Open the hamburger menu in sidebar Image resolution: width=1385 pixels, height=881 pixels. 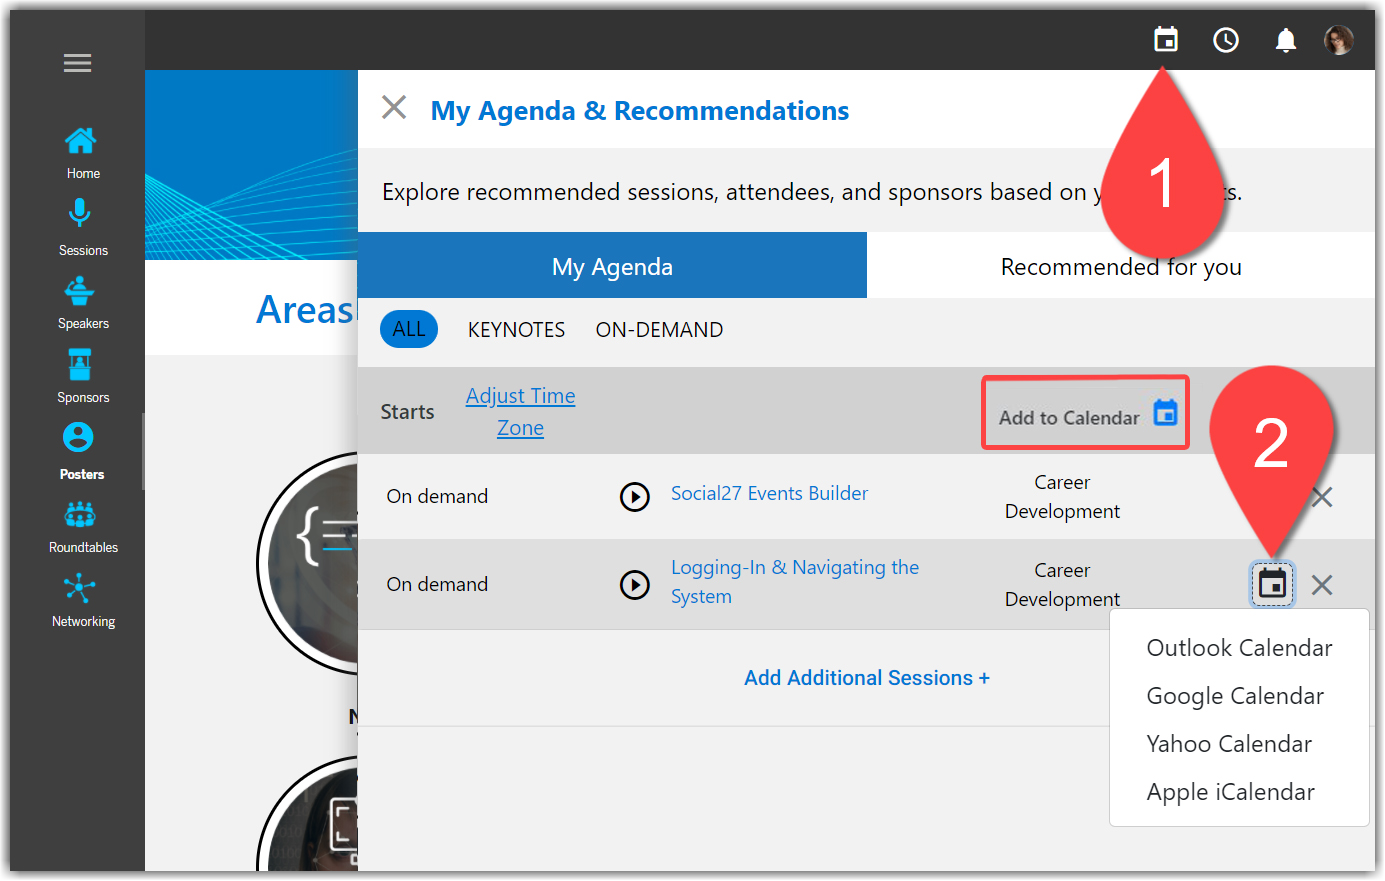(77, 63)
